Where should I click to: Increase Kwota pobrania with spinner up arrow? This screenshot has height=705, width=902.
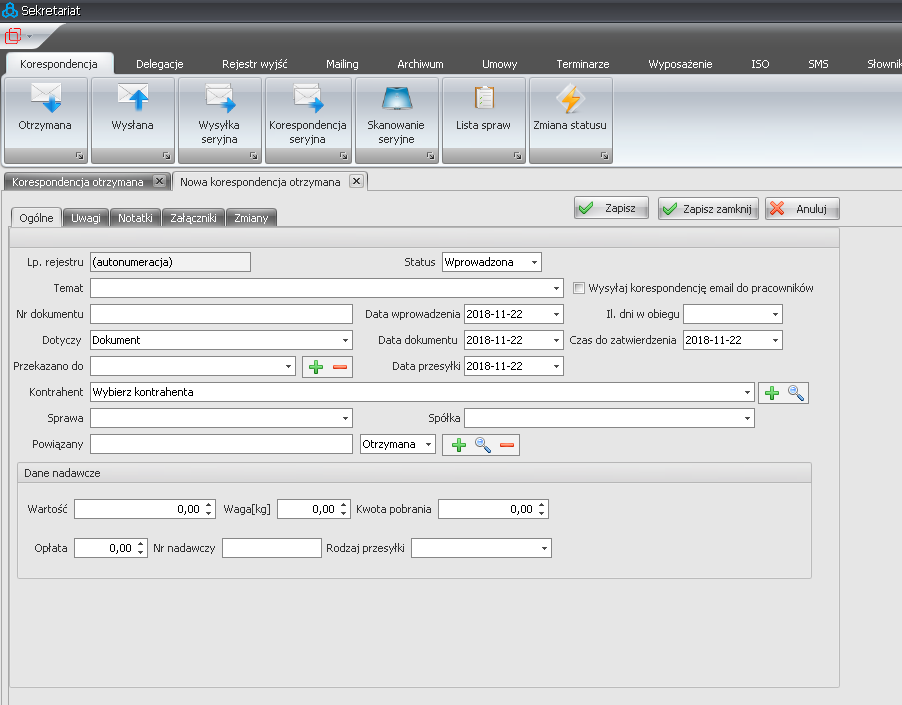[x=541, y=505]
